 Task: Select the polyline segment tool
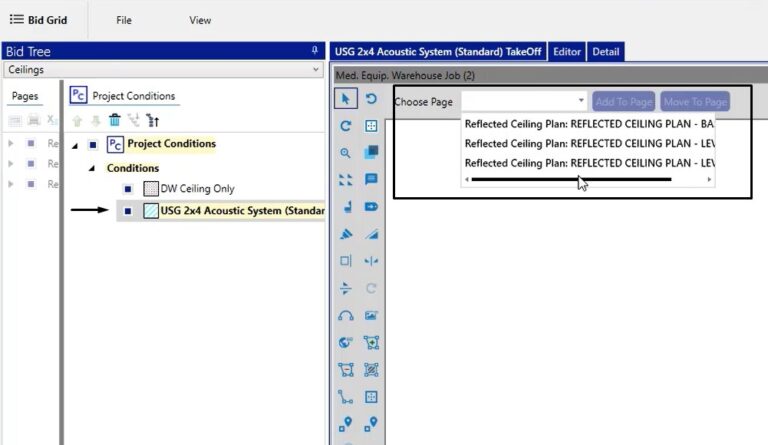click(345, 397)
